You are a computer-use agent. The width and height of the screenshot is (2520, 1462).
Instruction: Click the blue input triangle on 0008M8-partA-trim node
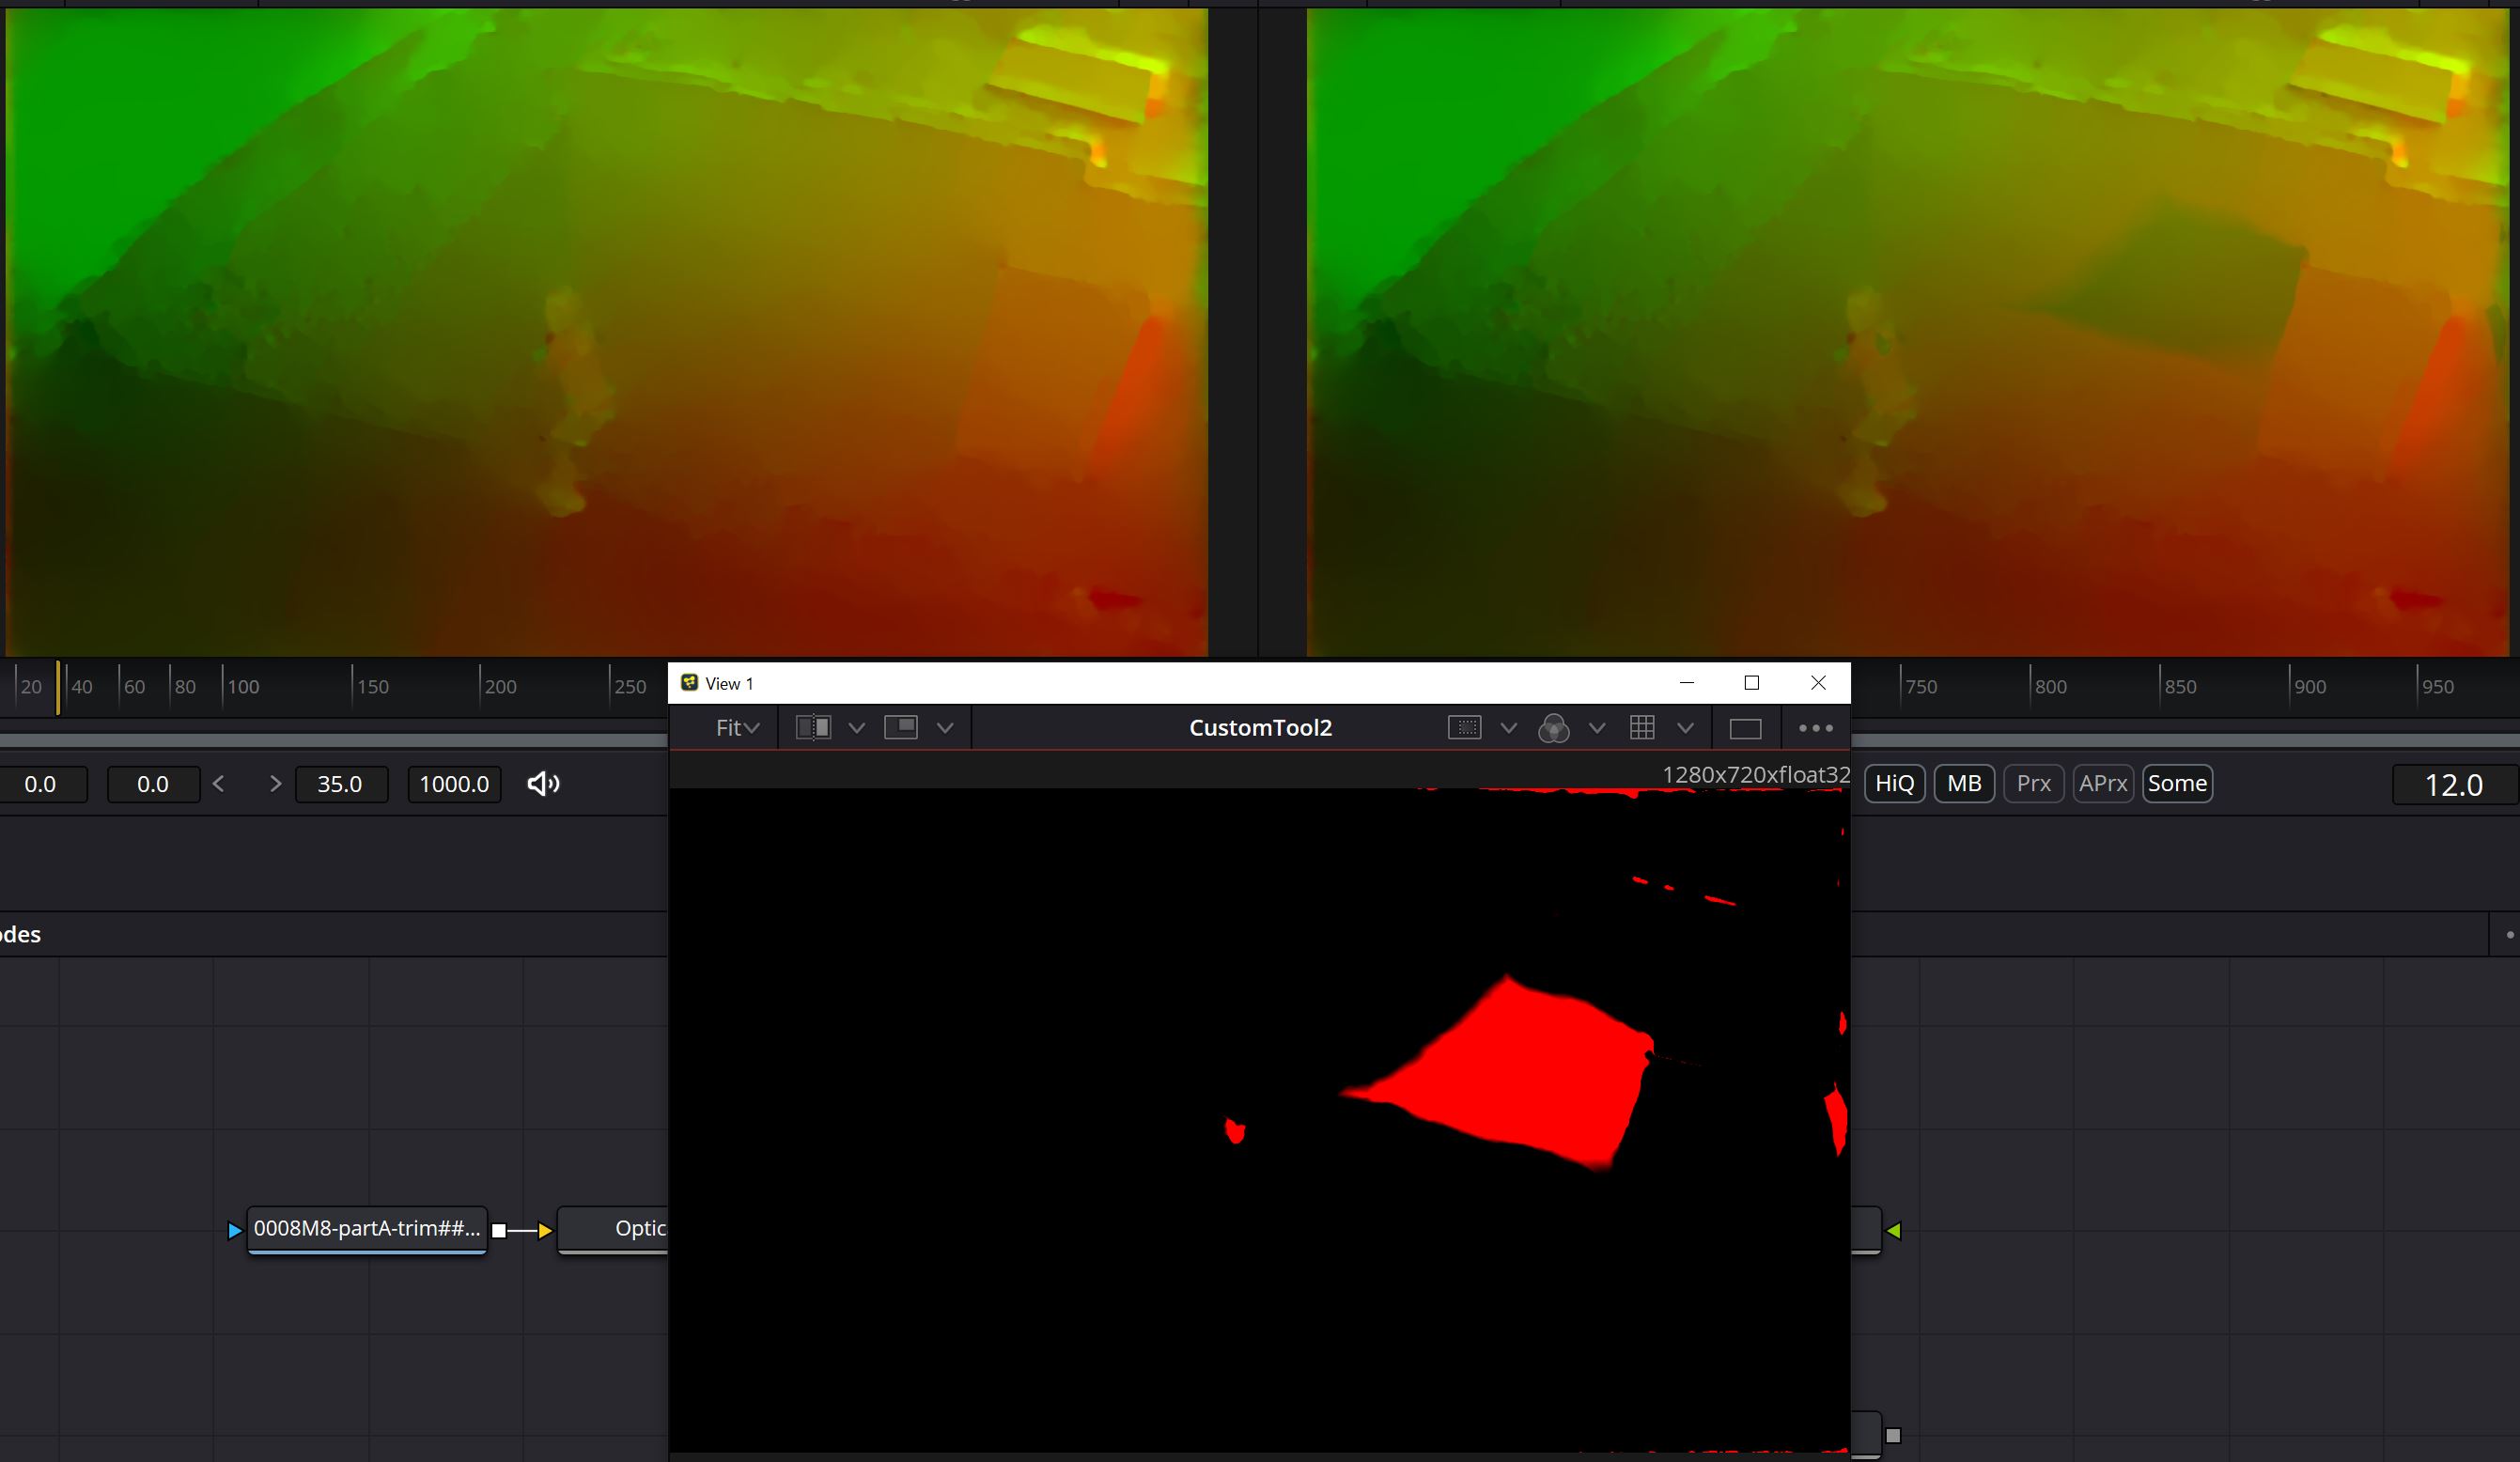(234, 1230)
